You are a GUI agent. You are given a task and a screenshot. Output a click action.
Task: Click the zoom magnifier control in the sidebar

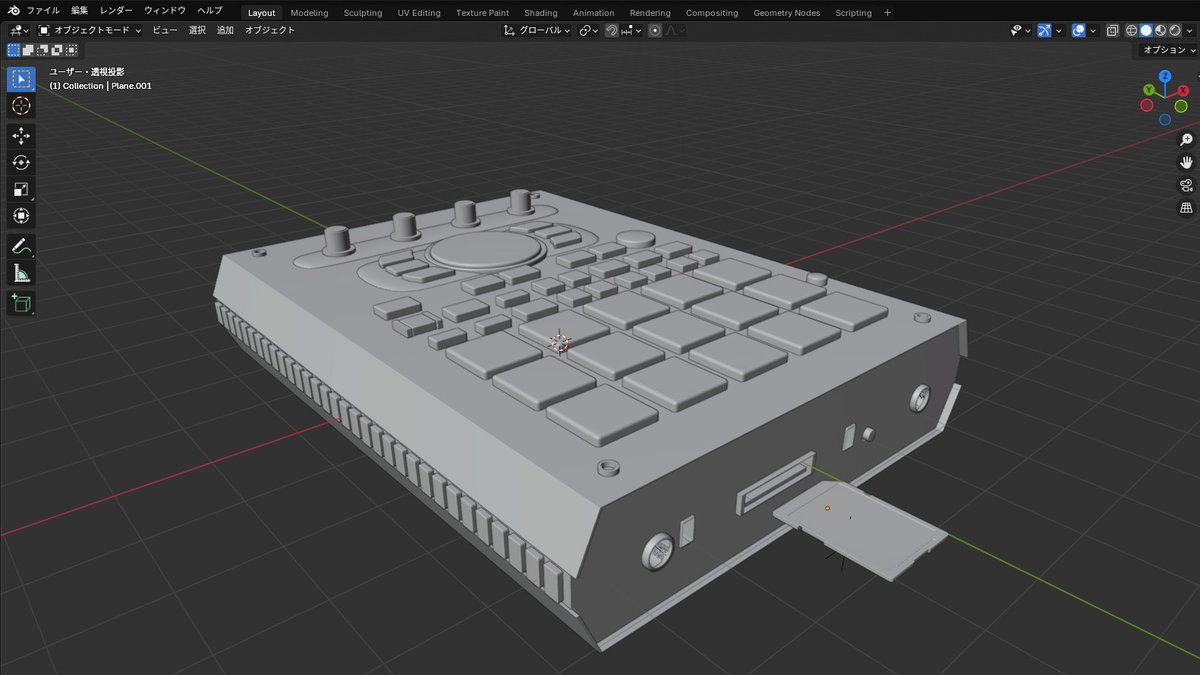[x=1186, y=139]
